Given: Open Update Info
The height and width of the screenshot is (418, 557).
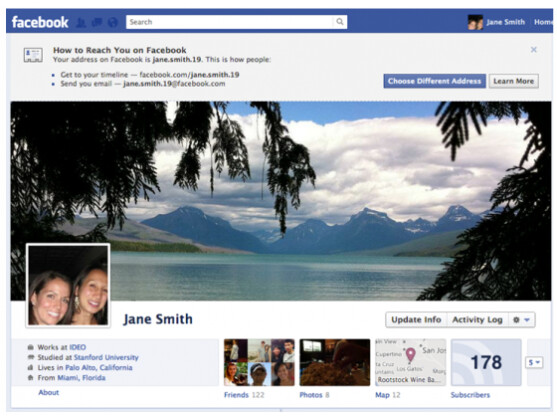Looking at the screenshot, I should pos(416,320).
